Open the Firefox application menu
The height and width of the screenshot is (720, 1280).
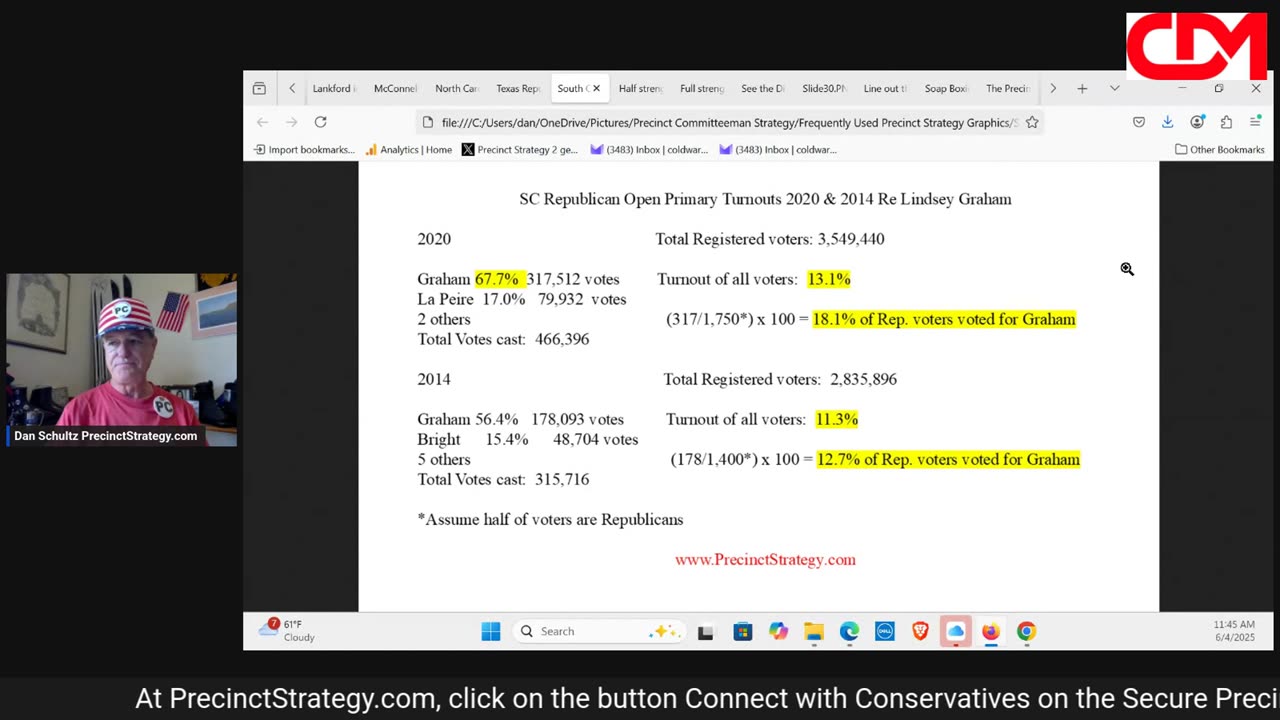(1255, 122)
